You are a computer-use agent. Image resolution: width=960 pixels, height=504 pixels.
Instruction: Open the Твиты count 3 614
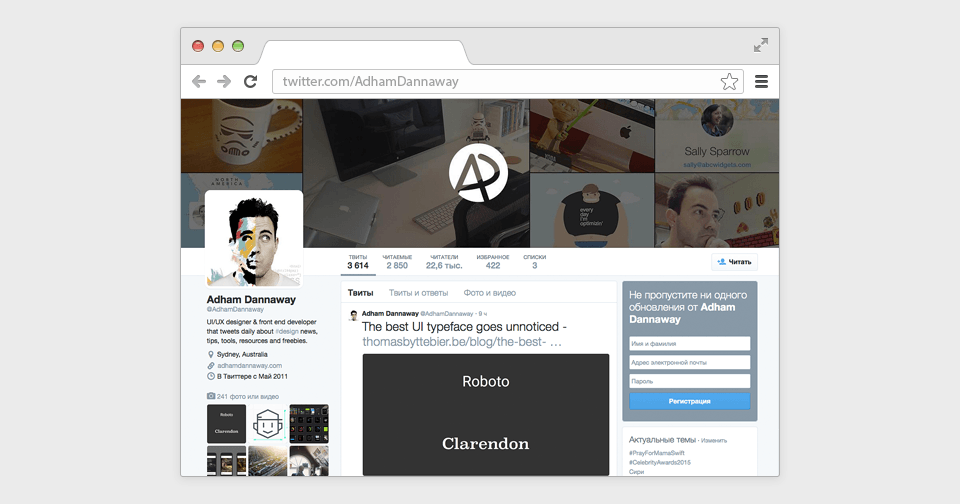[x=358, y=262]
